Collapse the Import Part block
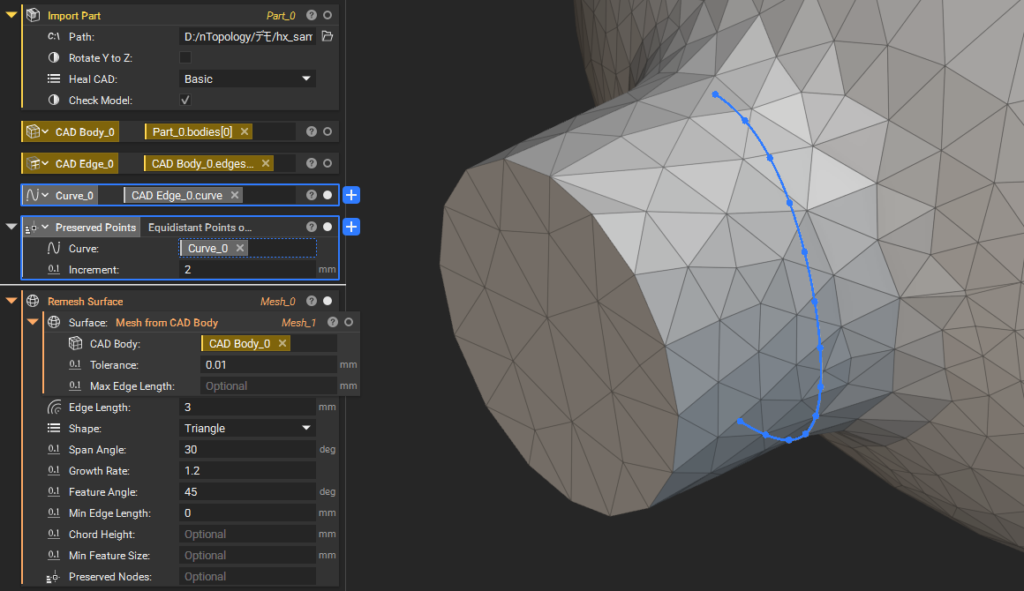Viewport: 1024px width, 591px height. pos(11,16)
